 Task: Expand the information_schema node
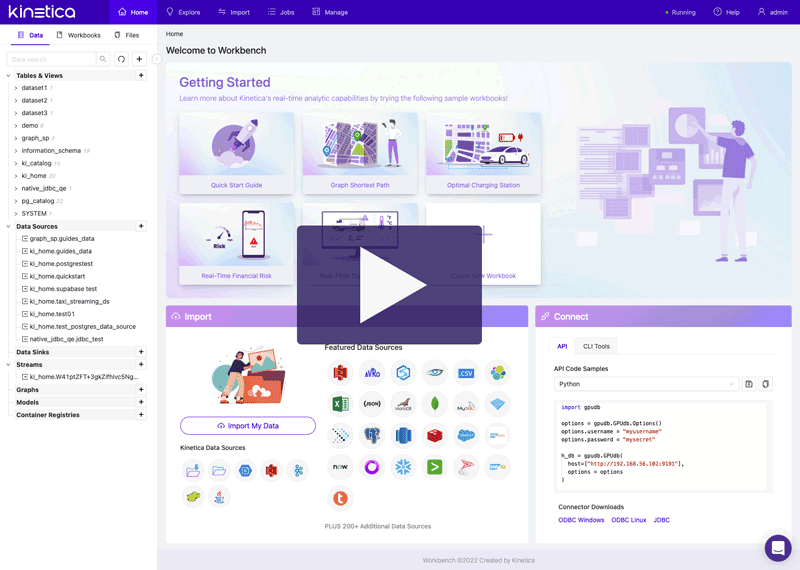pos(16,151)
